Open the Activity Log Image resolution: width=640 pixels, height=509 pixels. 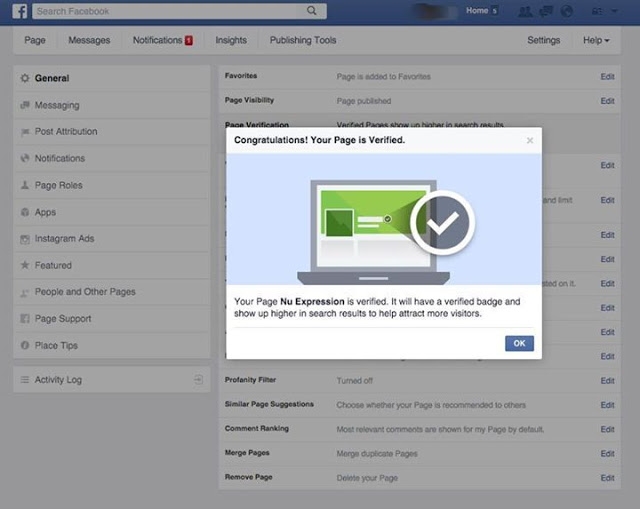click(112, 380)
